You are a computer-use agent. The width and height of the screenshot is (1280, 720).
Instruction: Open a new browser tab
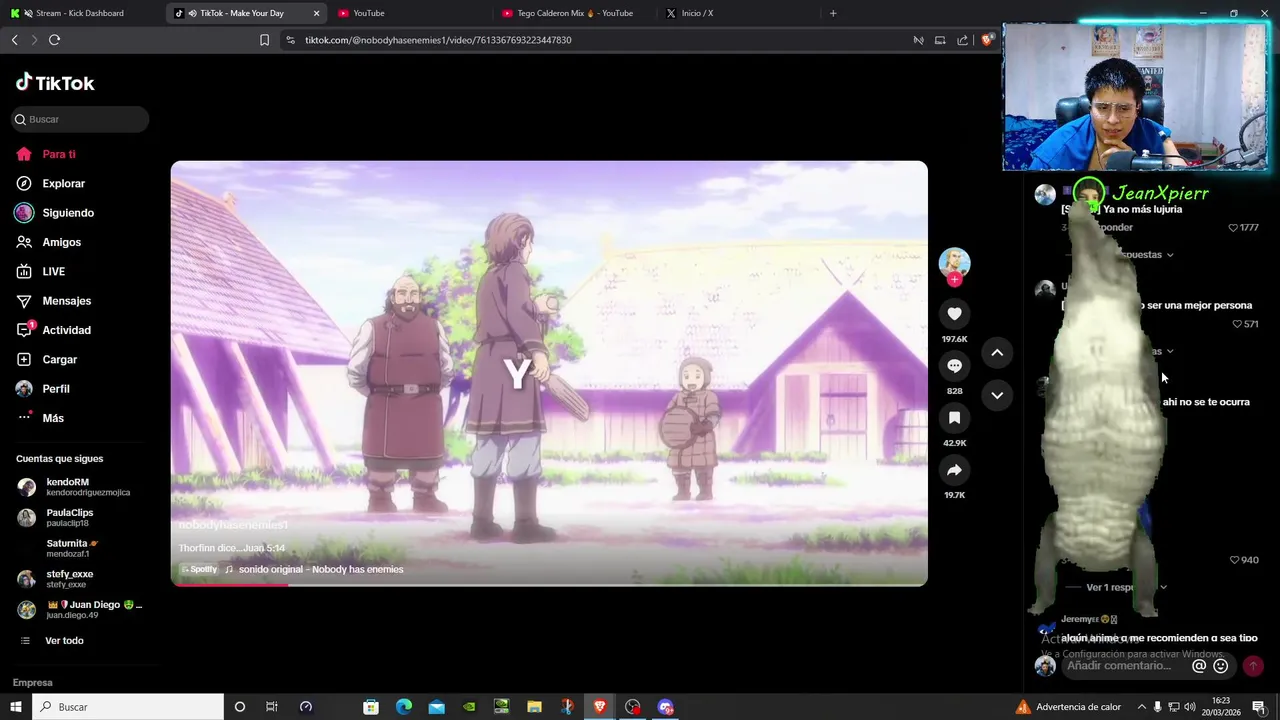pyautogui.click(x=833, y=13)
